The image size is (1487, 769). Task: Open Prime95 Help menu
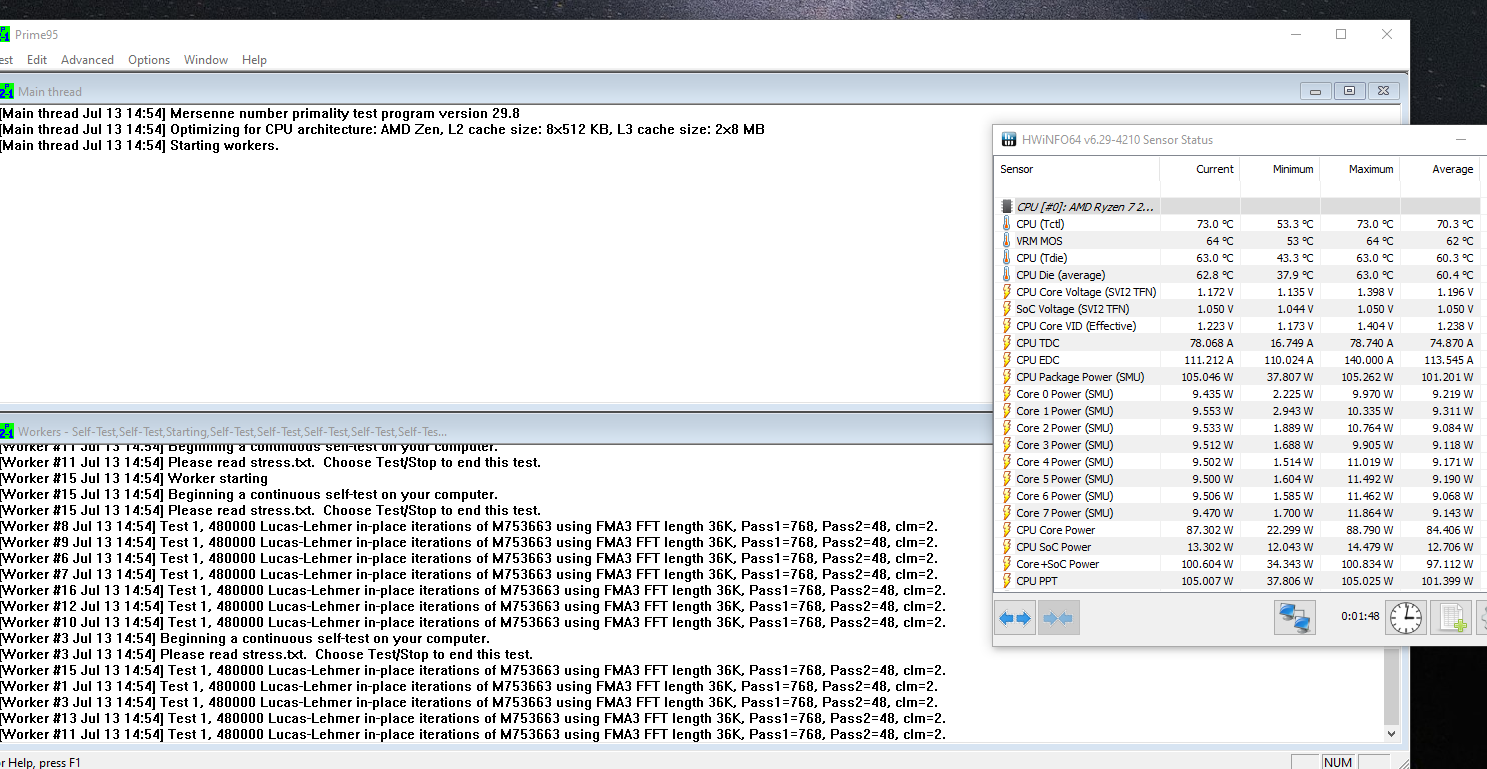click(254, 60)
